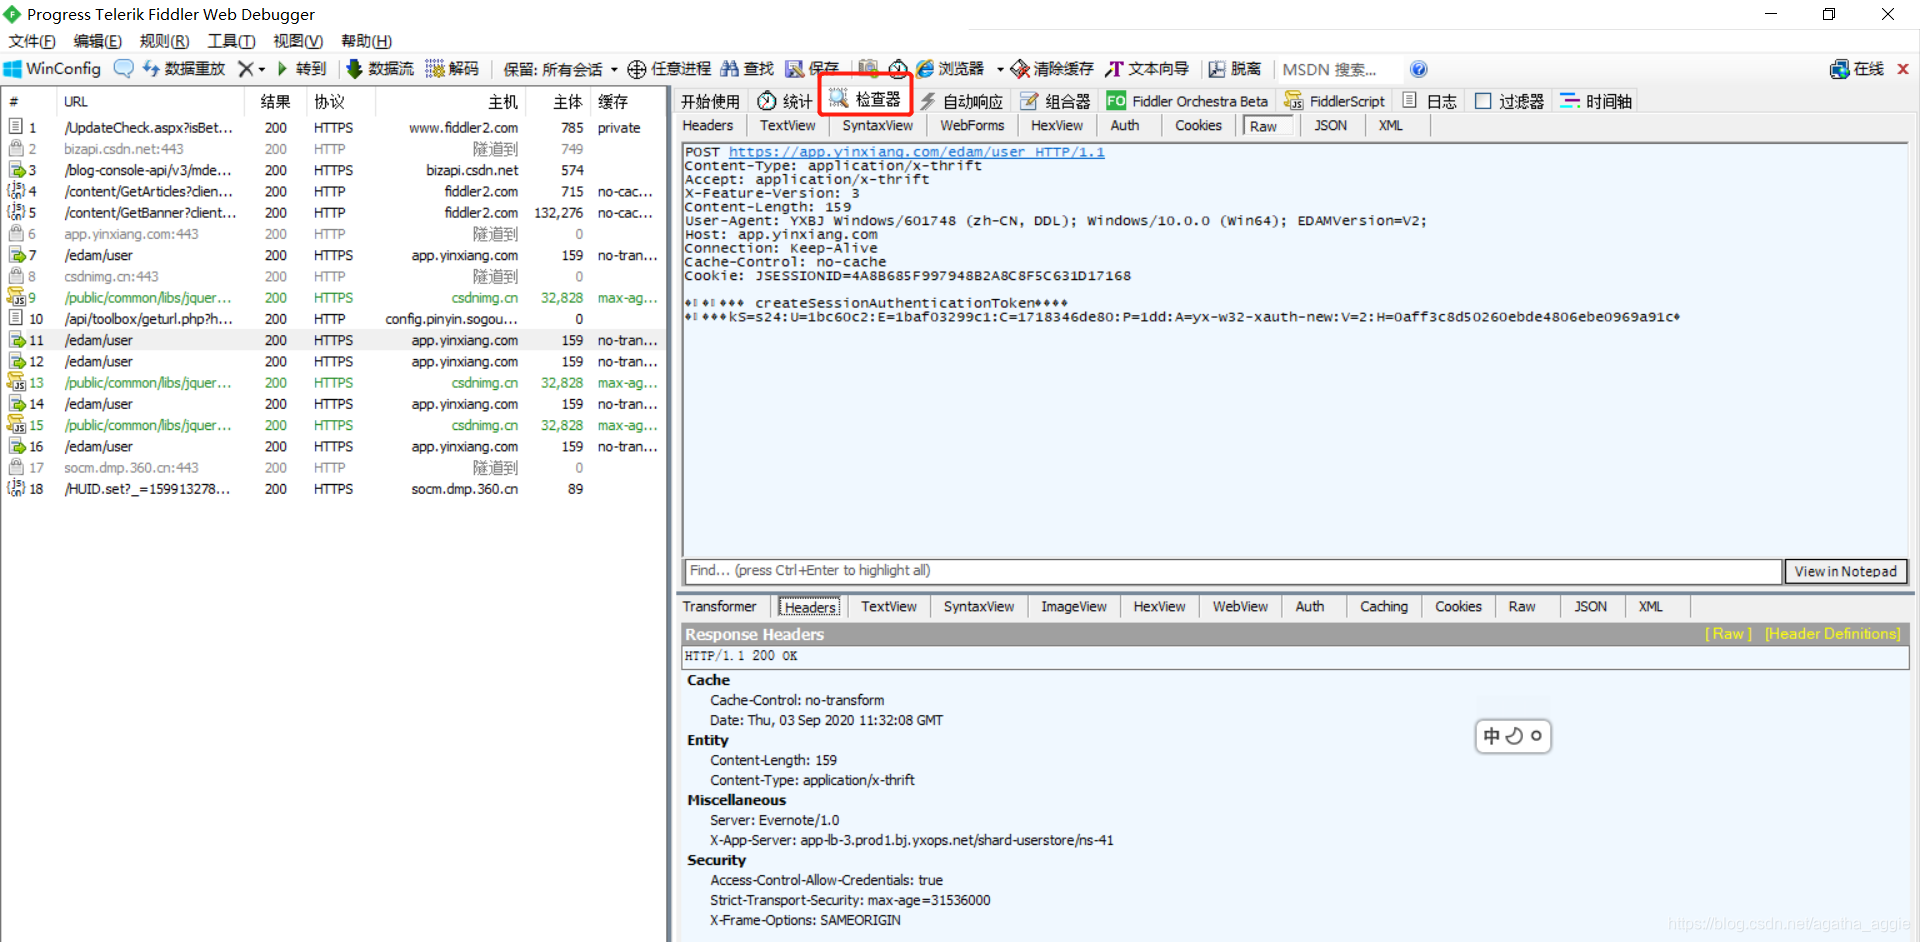1920x942 pixels.
Task: Sort sessions by 结果 column header
Action: pyautogui.click(x=275, y=101)
